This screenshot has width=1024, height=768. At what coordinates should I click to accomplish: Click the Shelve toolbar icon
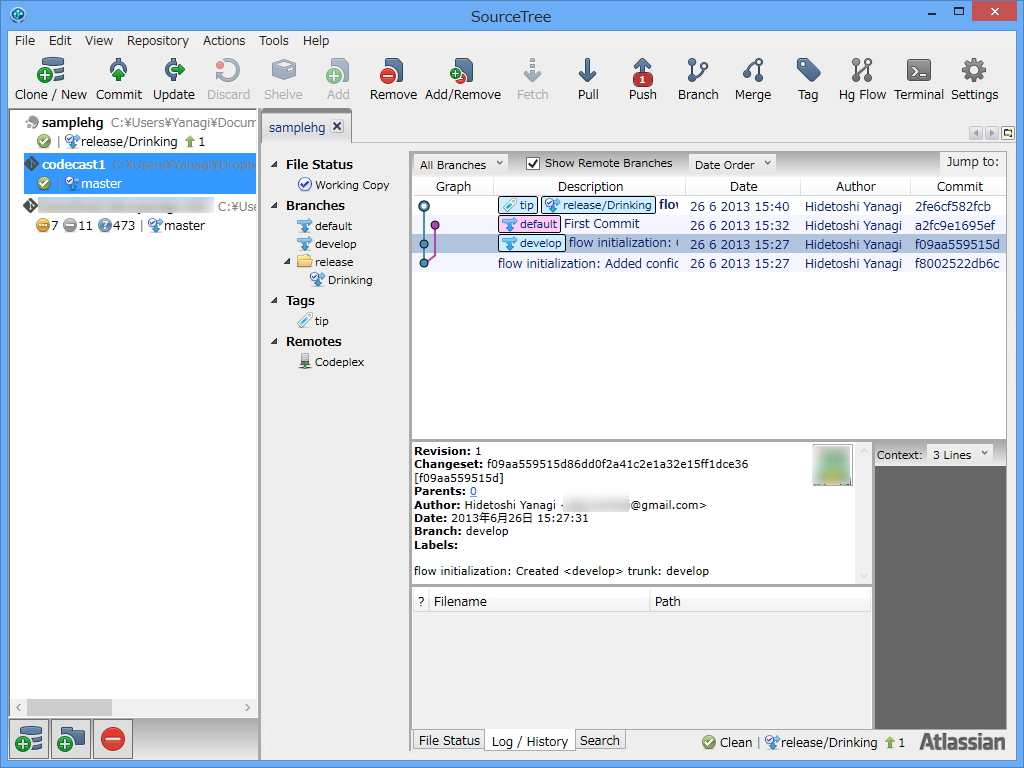click(283, 79)
